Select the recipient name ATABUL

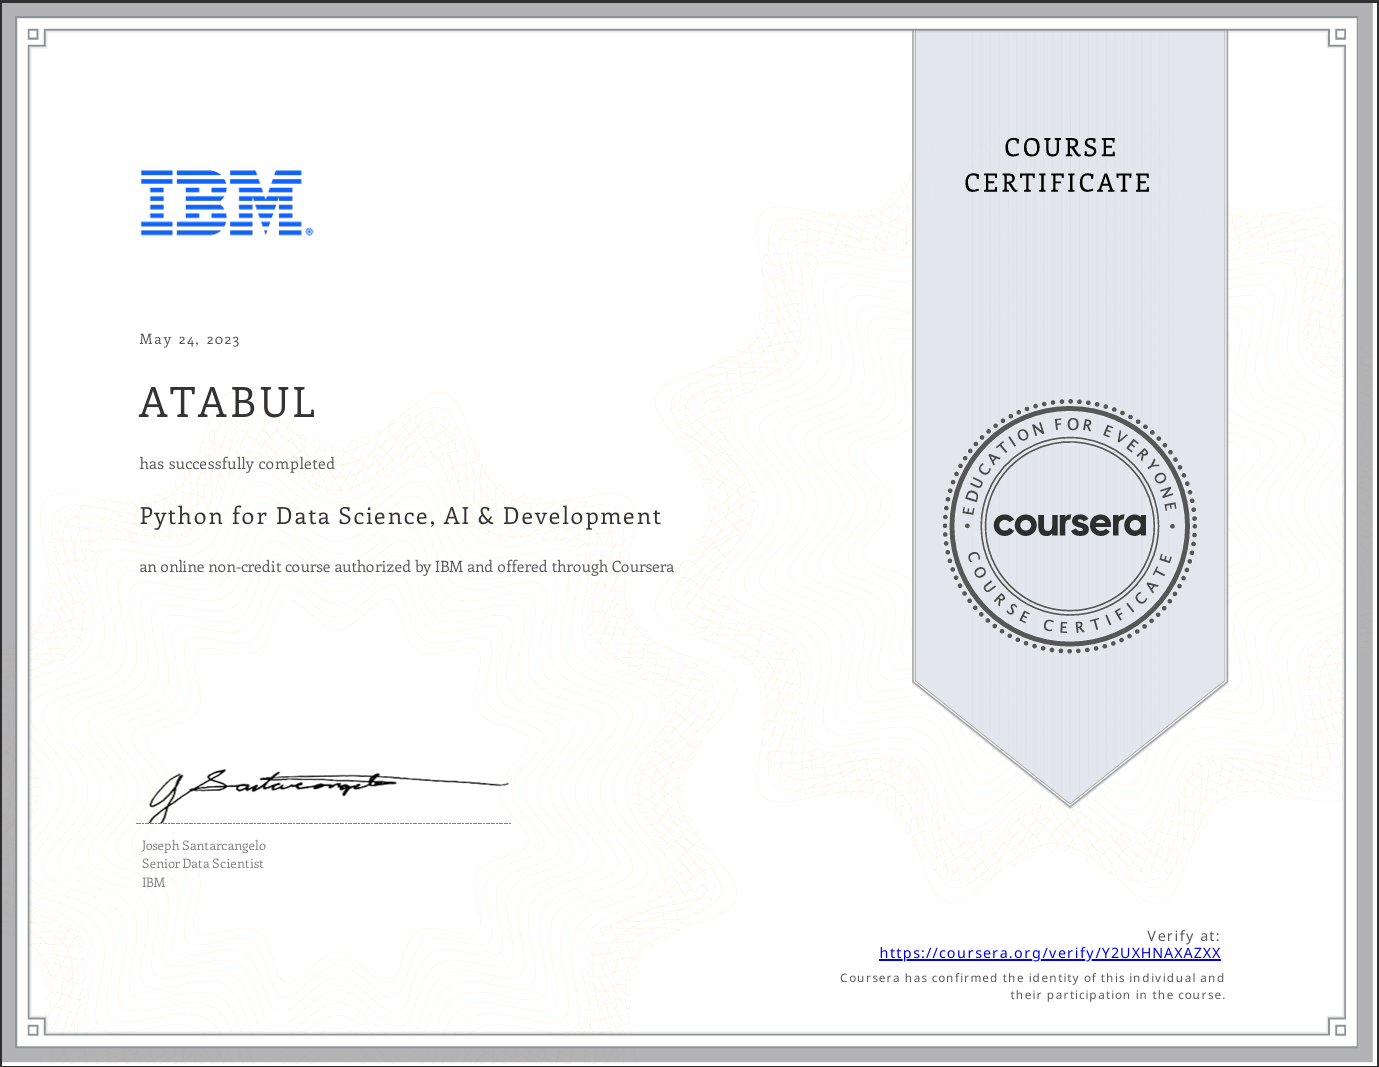[228, 403]
